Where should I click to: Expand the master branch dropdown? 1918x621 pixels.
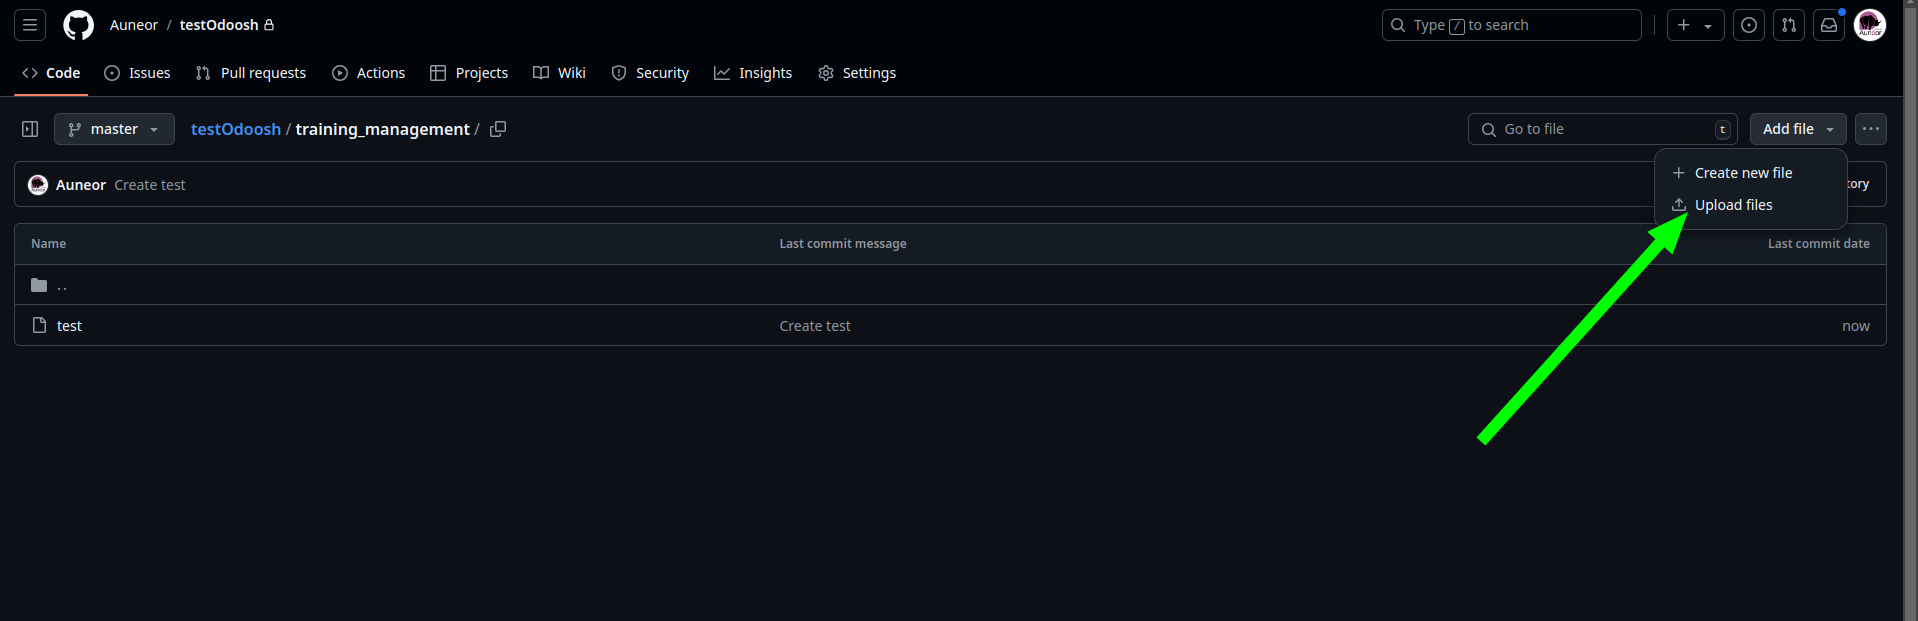point(114,129)
